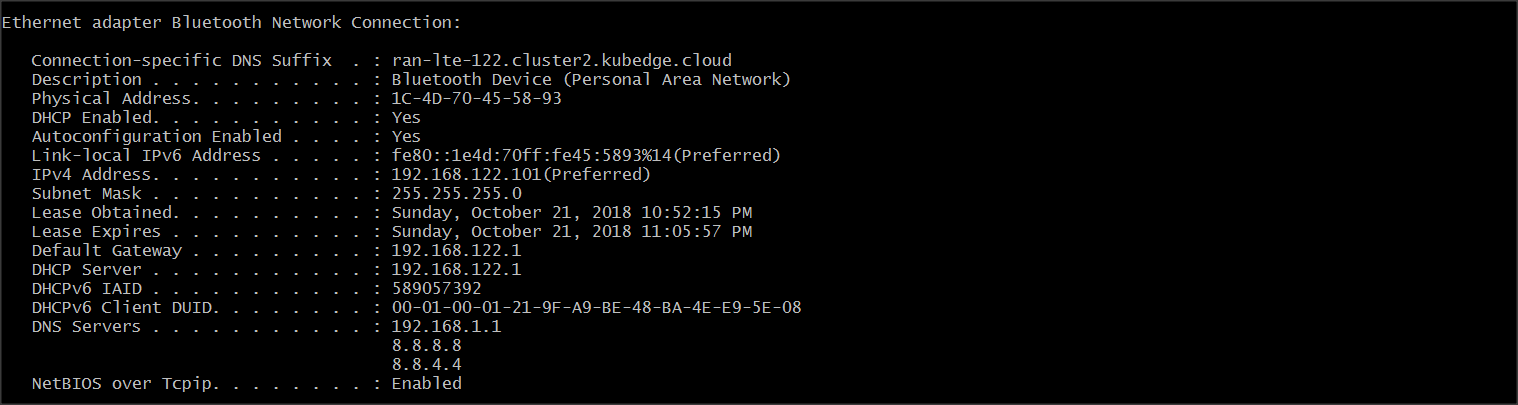Click the Autoconfiguration Enabled Yes value
This screenshot has height=405, width=1518.
(406, 136)
